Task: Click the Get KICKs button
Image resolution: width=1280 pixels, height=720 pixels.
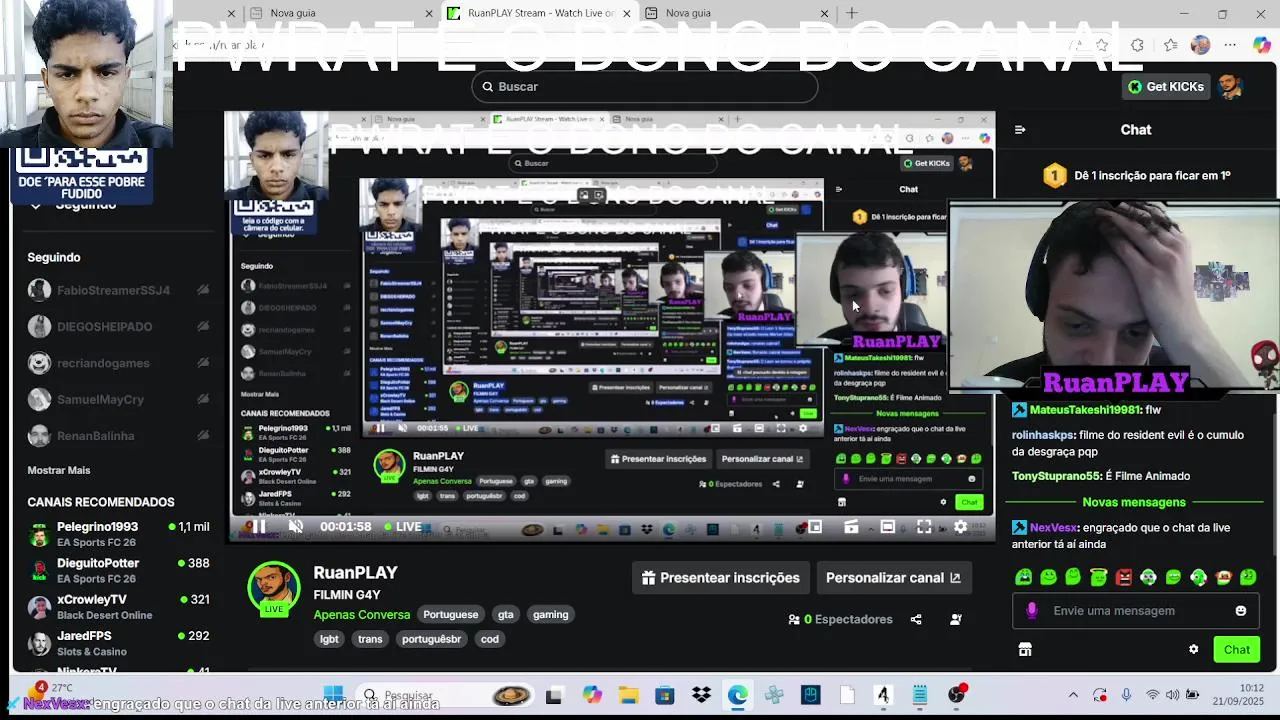Action: click(1166, 87)
